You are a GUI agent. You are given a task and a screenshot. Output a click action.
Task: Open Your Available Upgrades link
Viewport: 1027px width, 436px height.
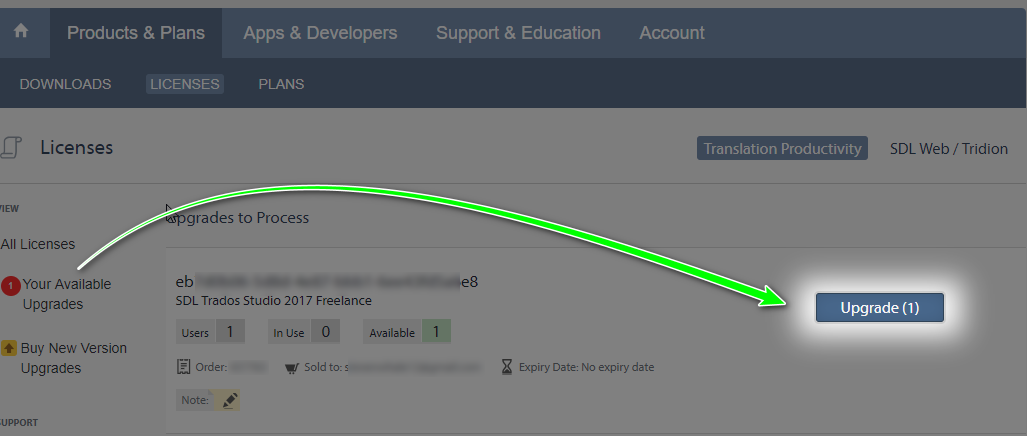coord(66,294)
